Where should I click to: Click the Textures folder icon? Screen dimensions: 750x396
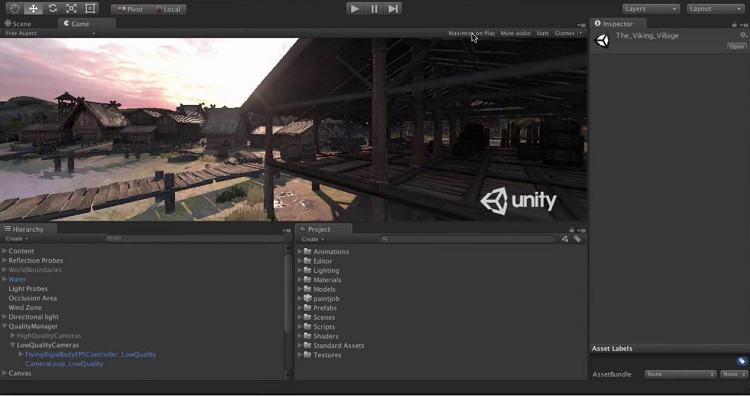click(308, 355)
